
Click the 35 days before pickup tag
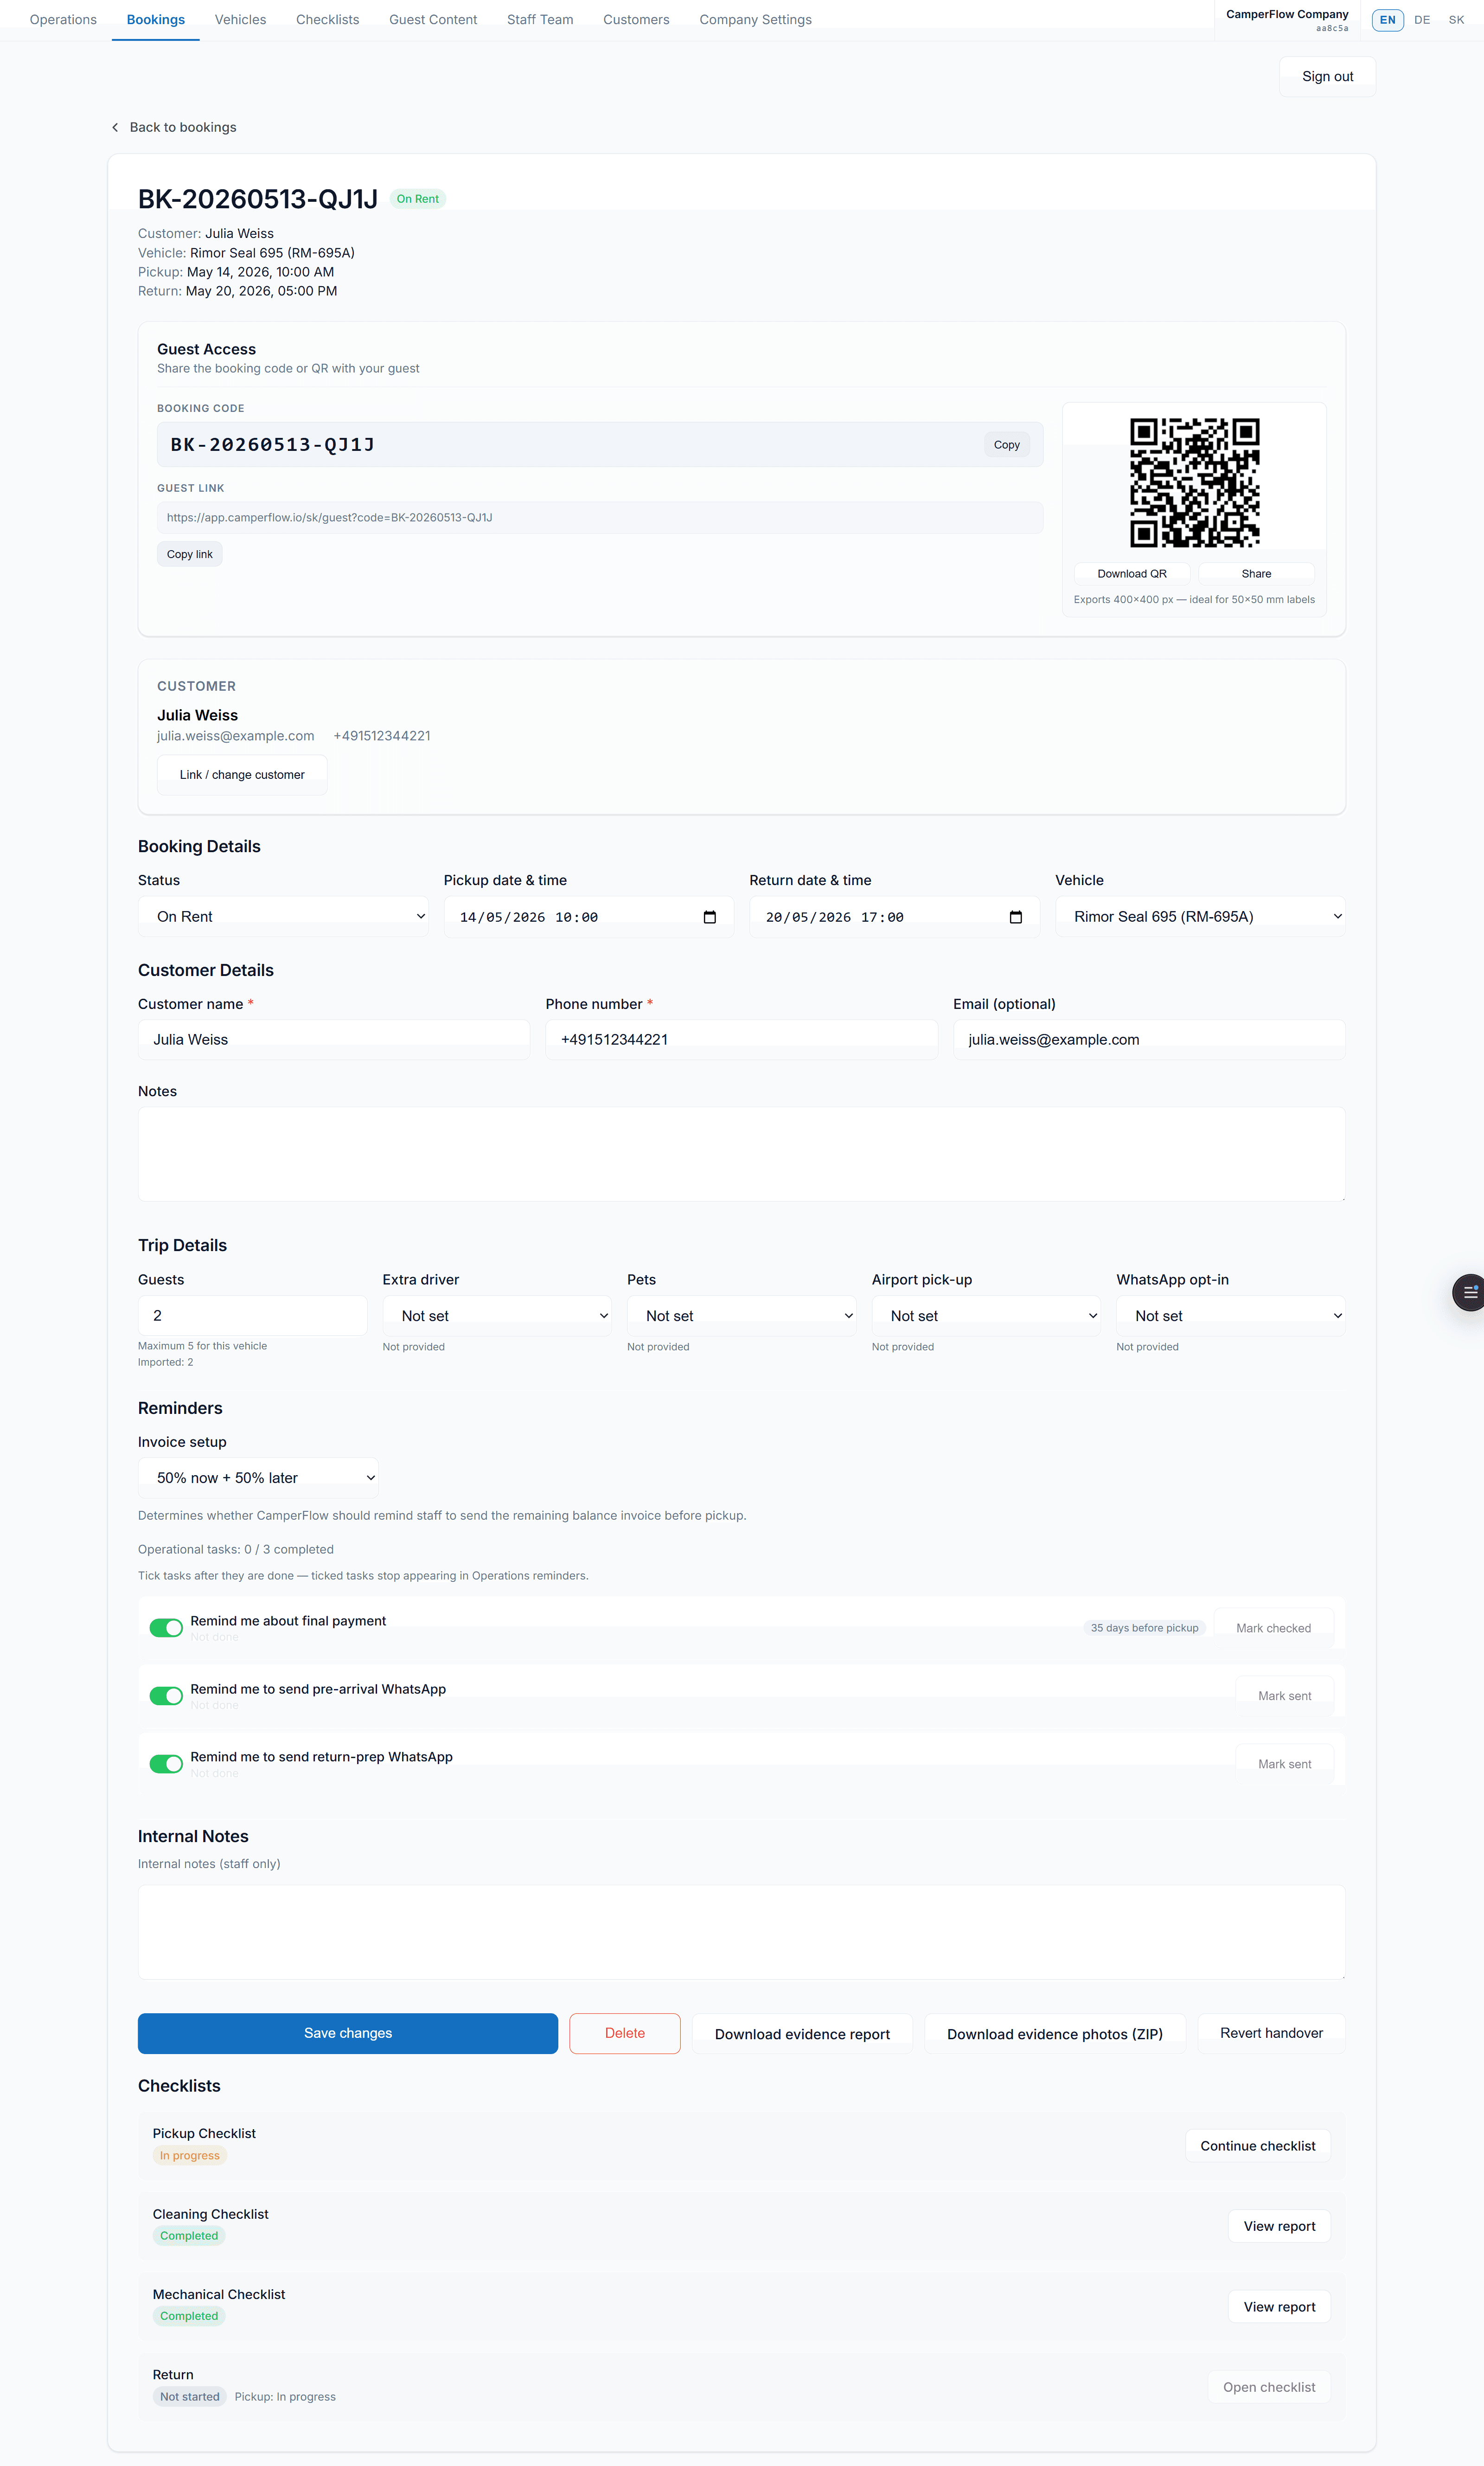[1144, 1628]
